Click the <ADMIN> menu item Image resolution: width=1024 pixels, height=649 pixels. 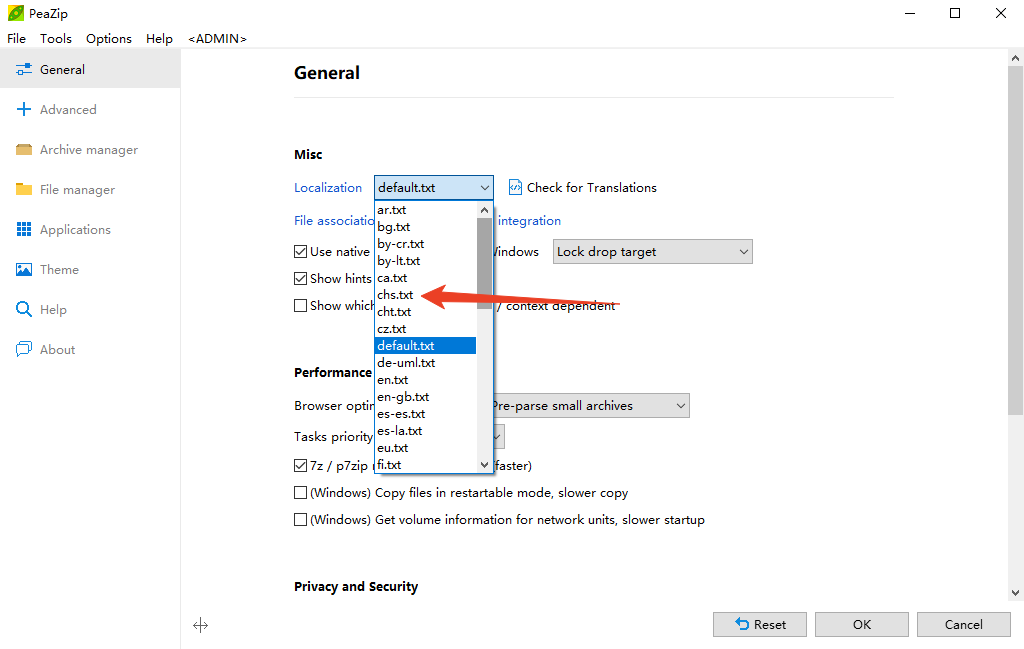pyautogui.click(x=217, y=39)
